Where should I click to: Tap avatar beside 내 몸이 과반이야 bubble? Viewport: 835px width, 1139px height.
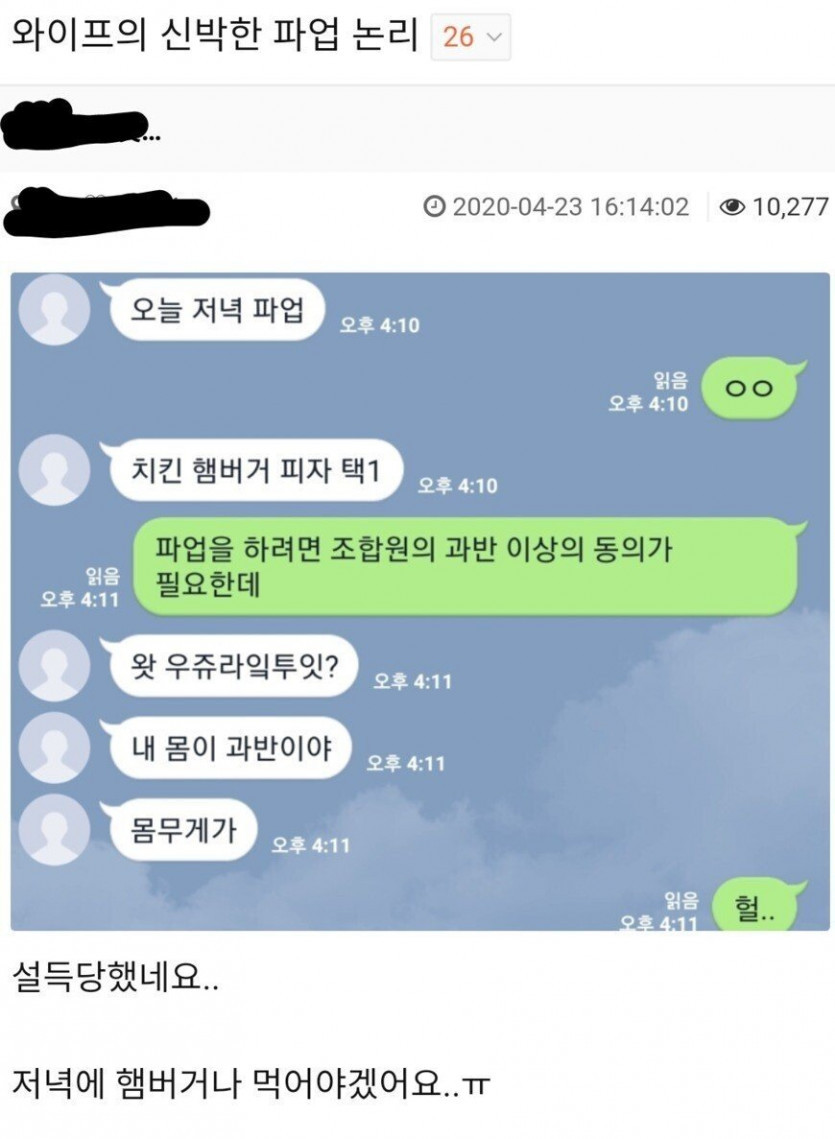pos(54,747)
